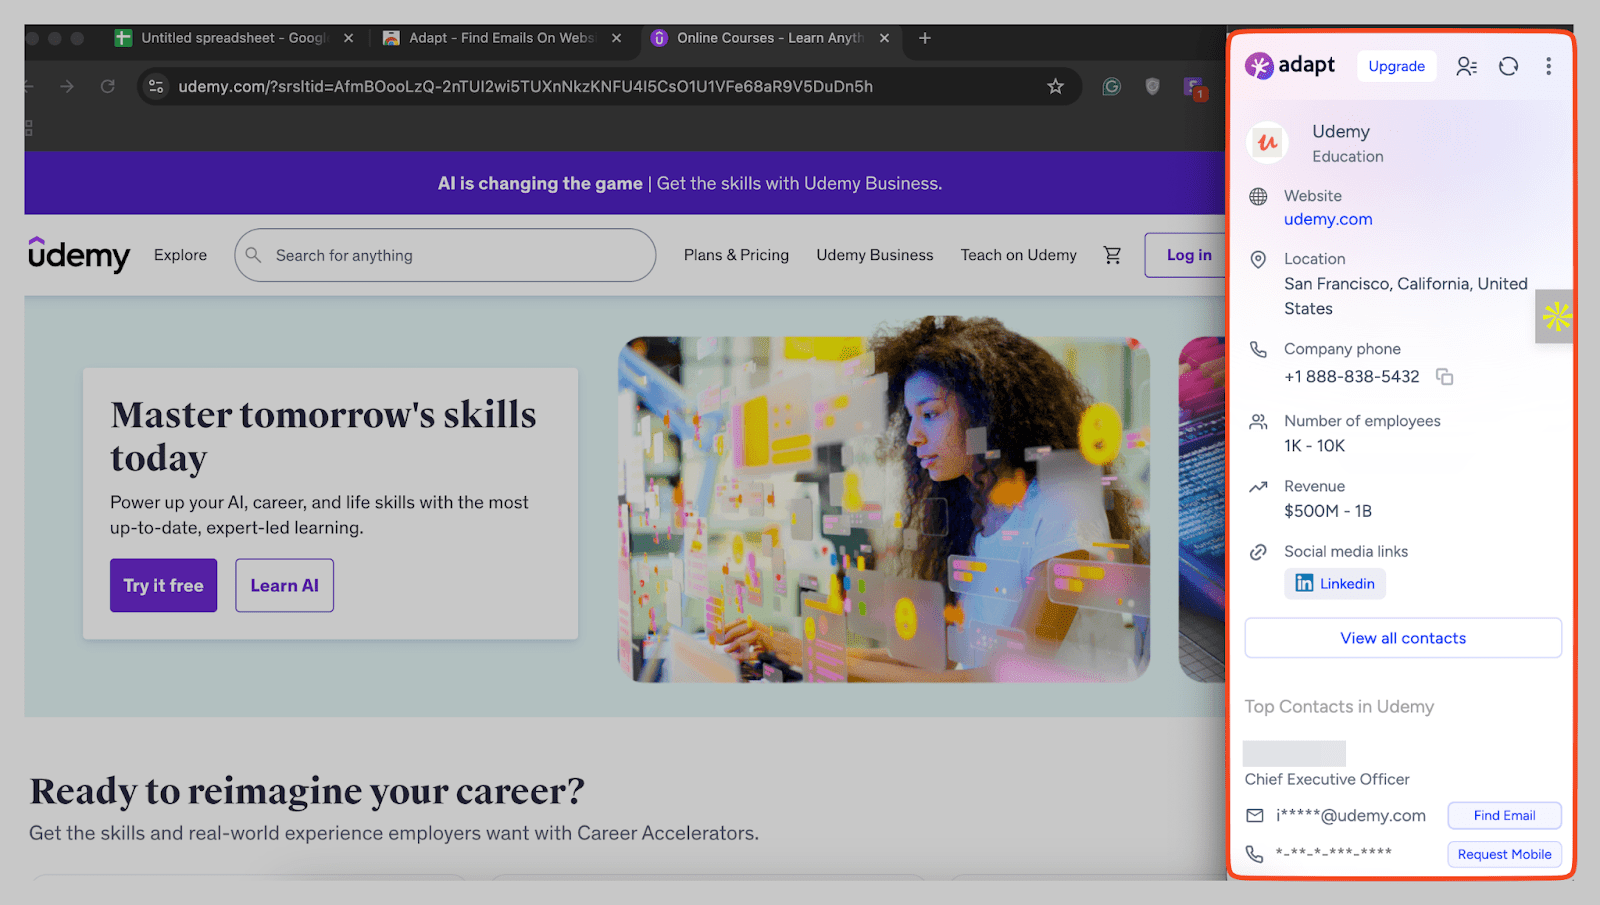This screenshot has height=905, width=1600.
Task: Reload the page in the browser toolbar
Action: [108, 87]
